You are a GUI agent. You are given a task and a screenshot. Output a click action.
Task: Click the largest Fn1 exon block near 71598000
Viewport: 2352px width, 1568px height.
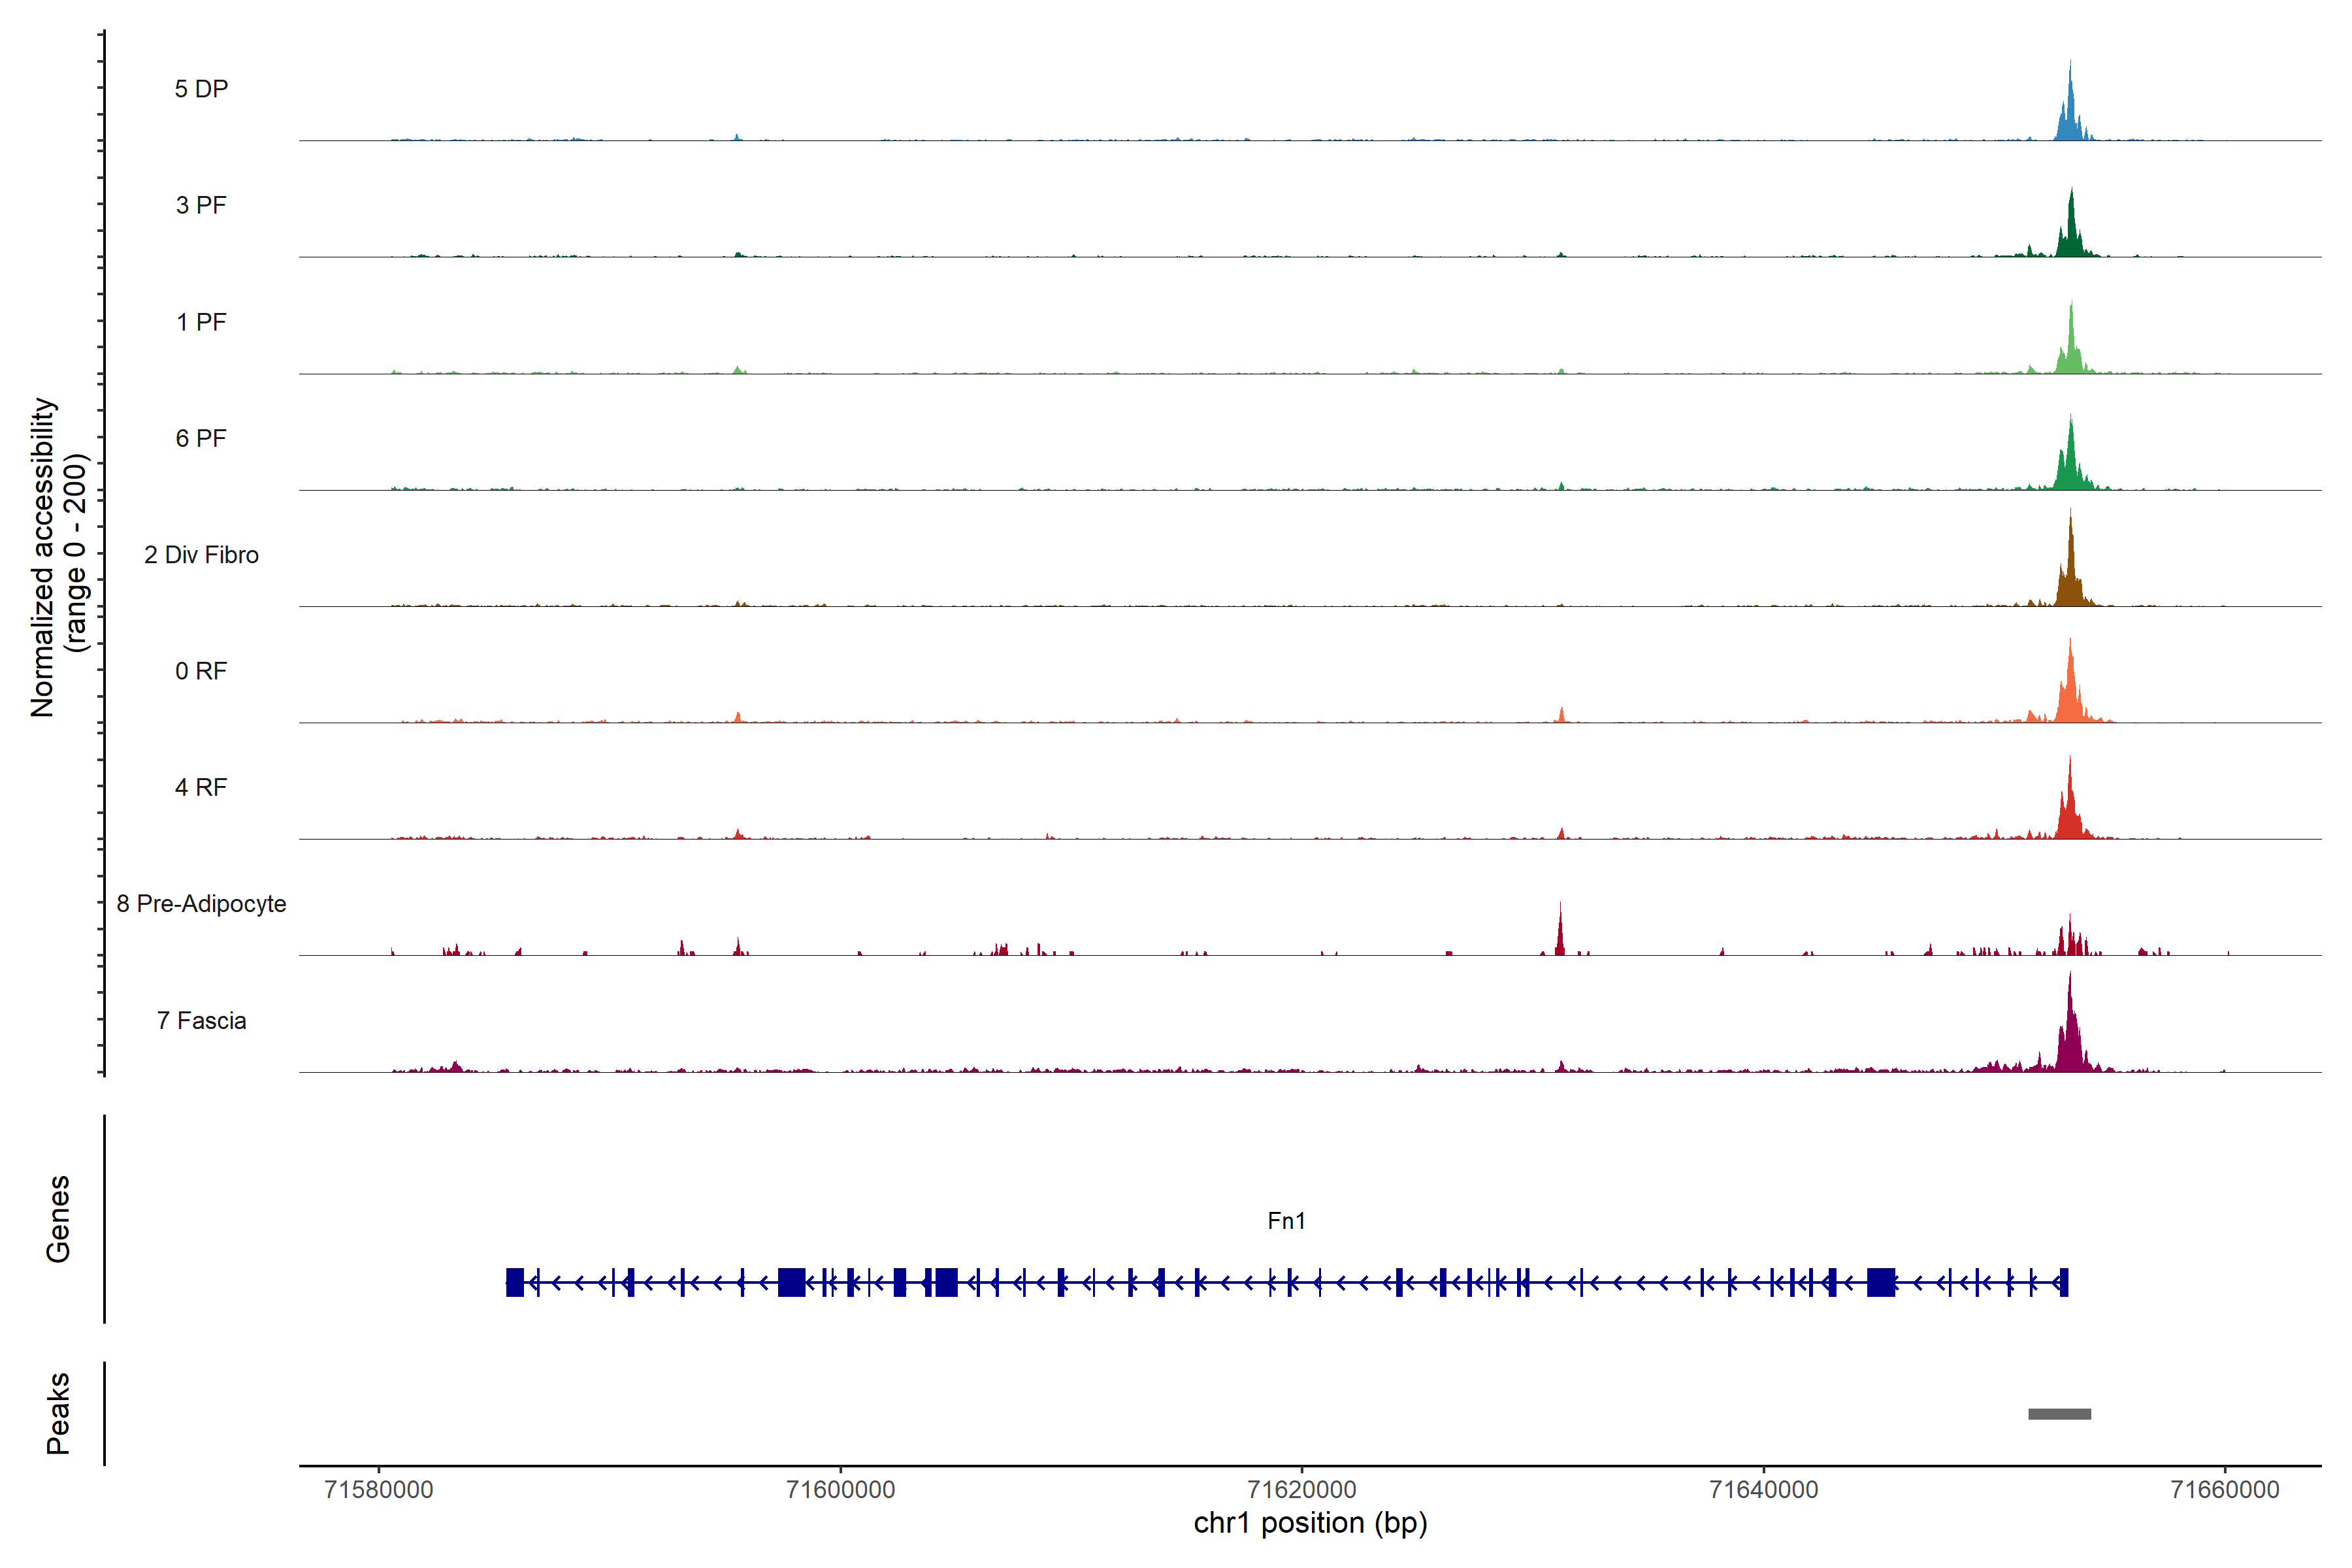tap(791, 1282)
